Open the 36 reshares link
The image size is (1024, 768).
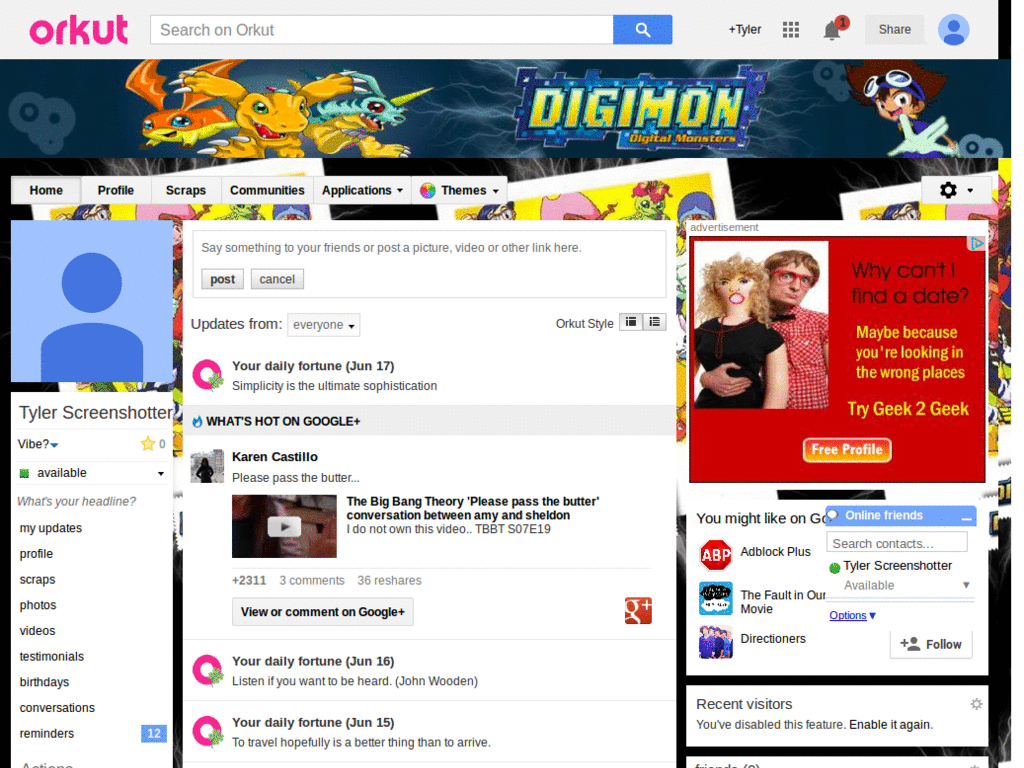click(x=389, y=581)
